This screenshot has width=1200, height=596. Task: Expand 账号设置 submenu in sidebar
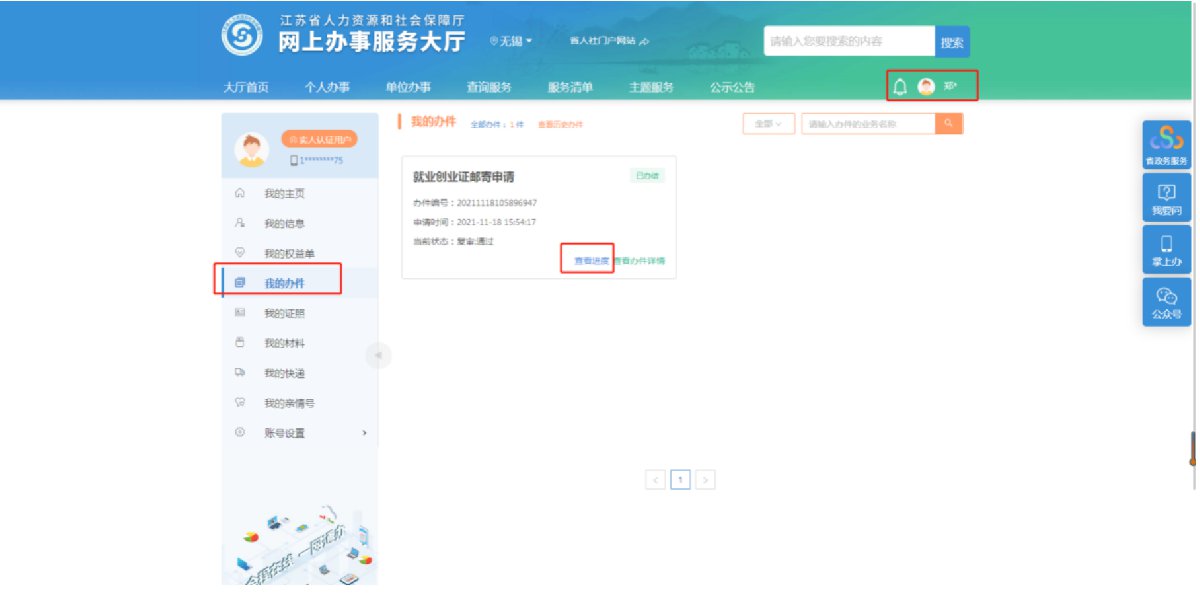tap(300, 433)
